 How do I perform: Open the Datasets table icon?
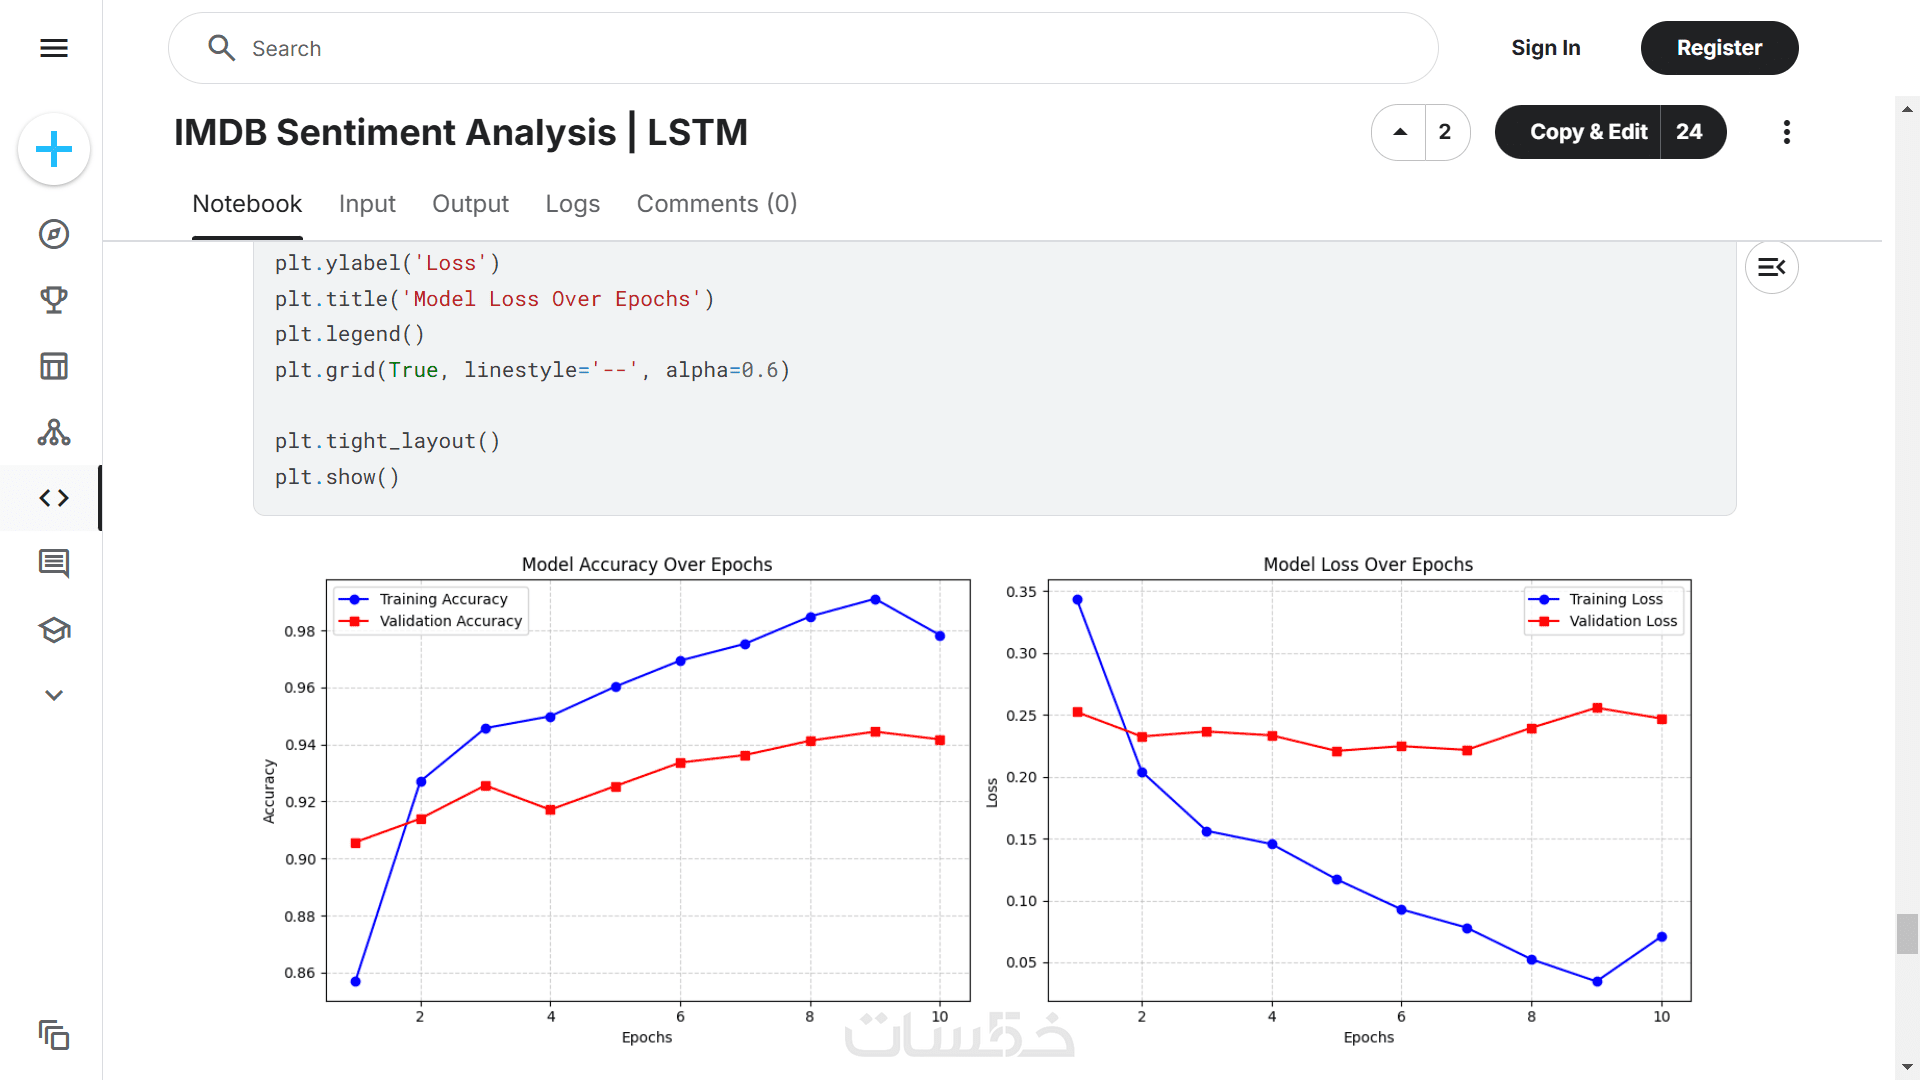point(54,366)
